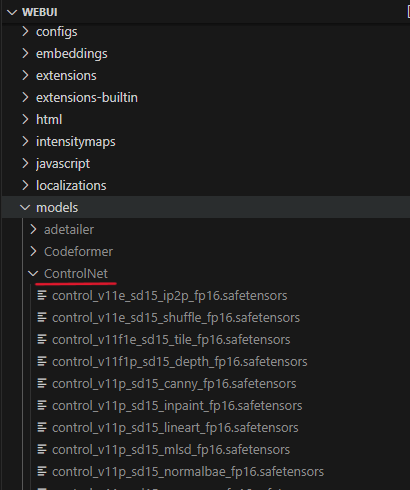Click file icon beside control_v11f1p_sd15_depth_fp16.safetensors
This screenshot has height=490, width=410.
point(42,361)
